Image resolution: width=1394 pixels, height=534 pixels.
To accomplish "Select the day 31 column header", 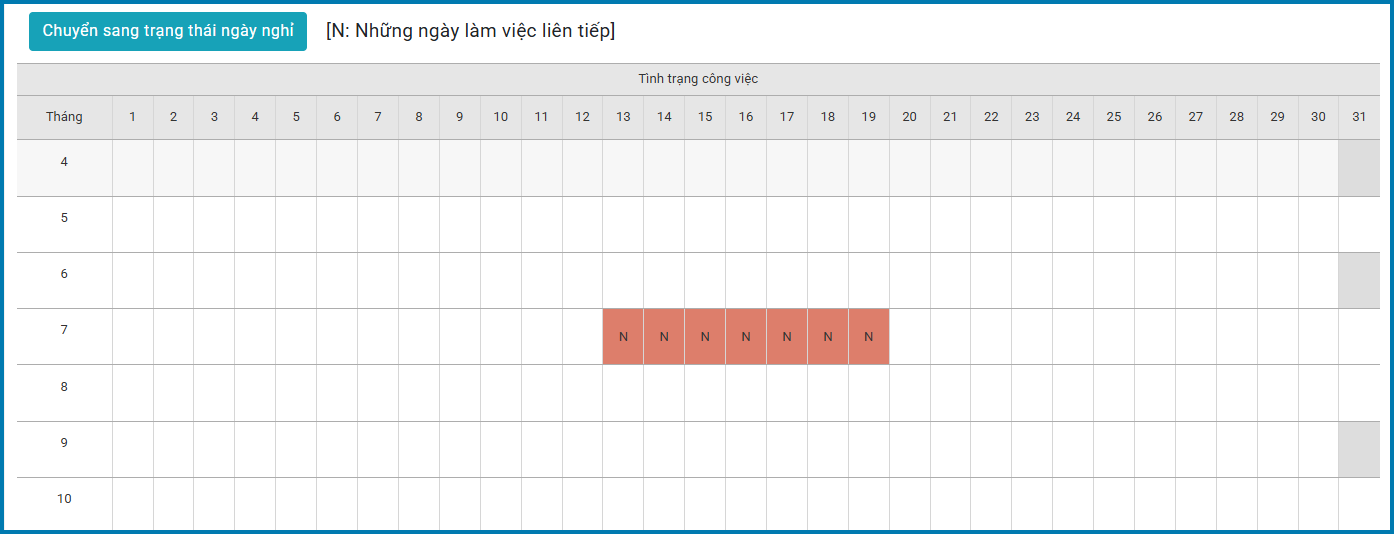I will [x=1359, y=117].
